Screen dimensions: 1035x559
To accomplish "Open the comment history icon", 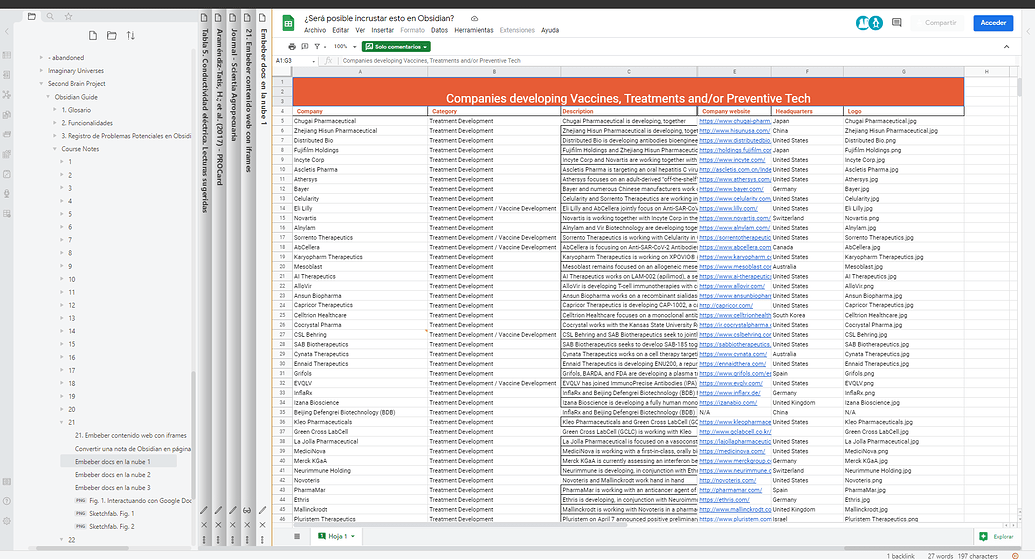I will coord(896,22).
